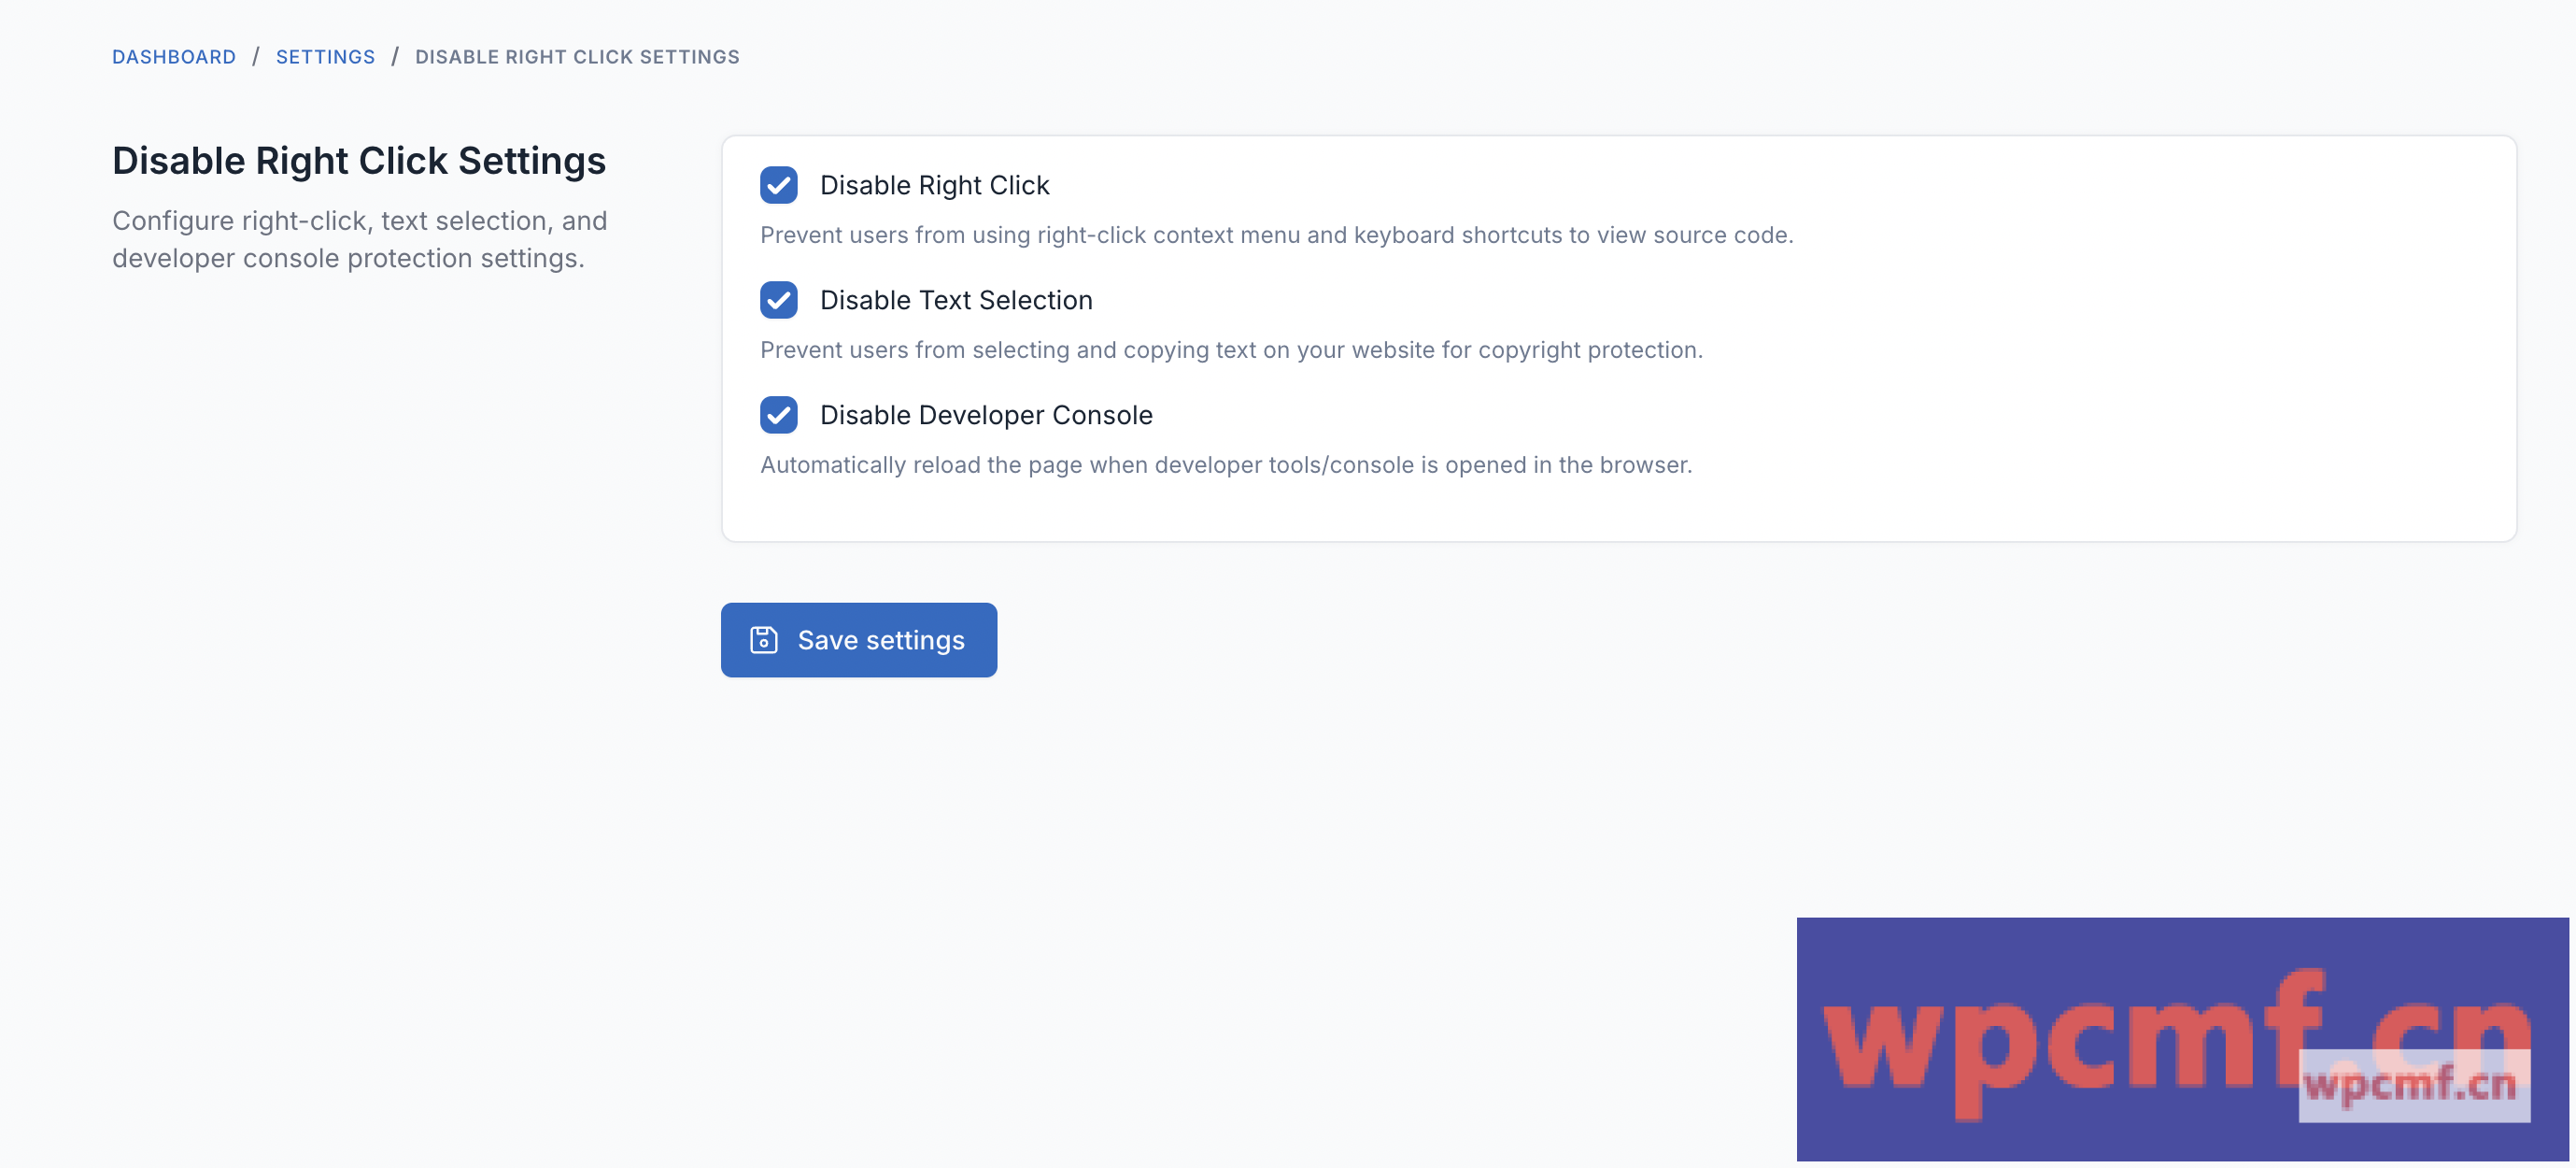The height and width of the screenshot is (1168, 2576).
Task: Click the right-click context menu description text
Action: pos(1276,235)
